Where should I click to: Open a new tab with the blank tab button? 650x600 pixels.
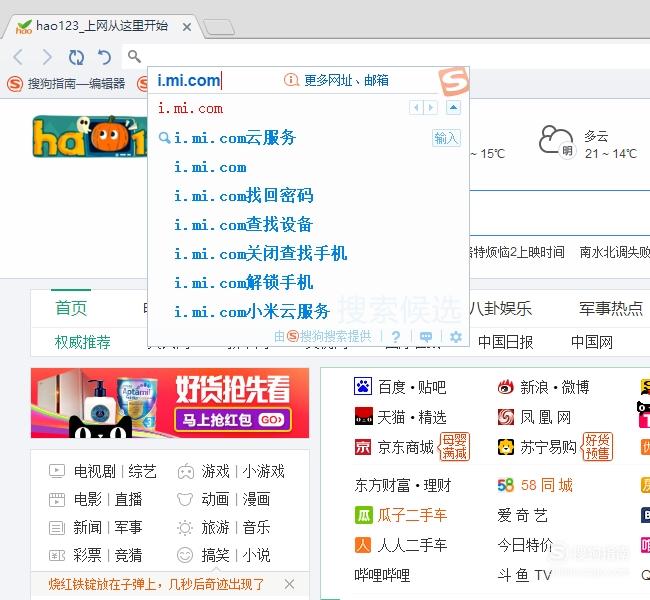218,27
